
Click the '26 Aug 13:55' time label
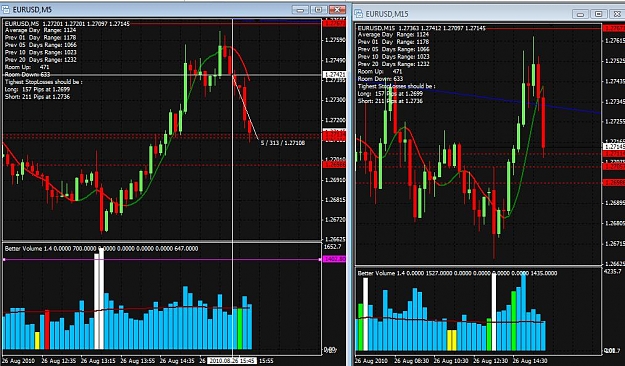pyautogui.click(x=138, y=361)
